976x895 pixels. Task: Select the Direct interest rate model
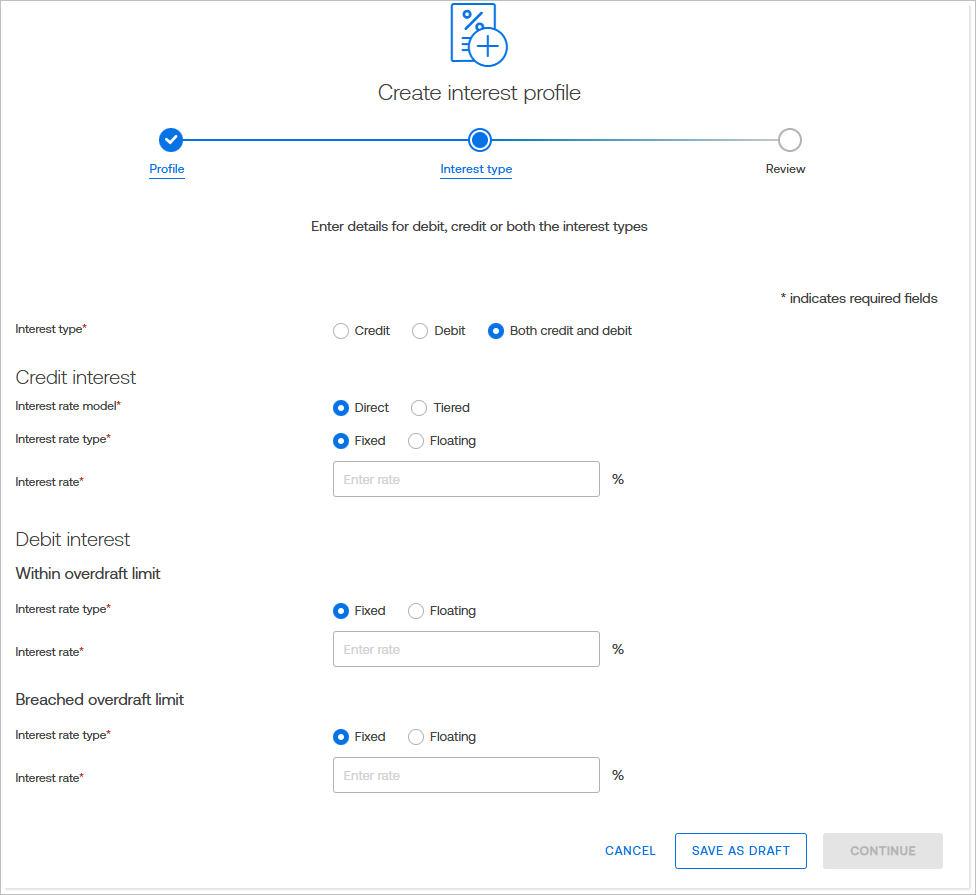pos(341,408)
